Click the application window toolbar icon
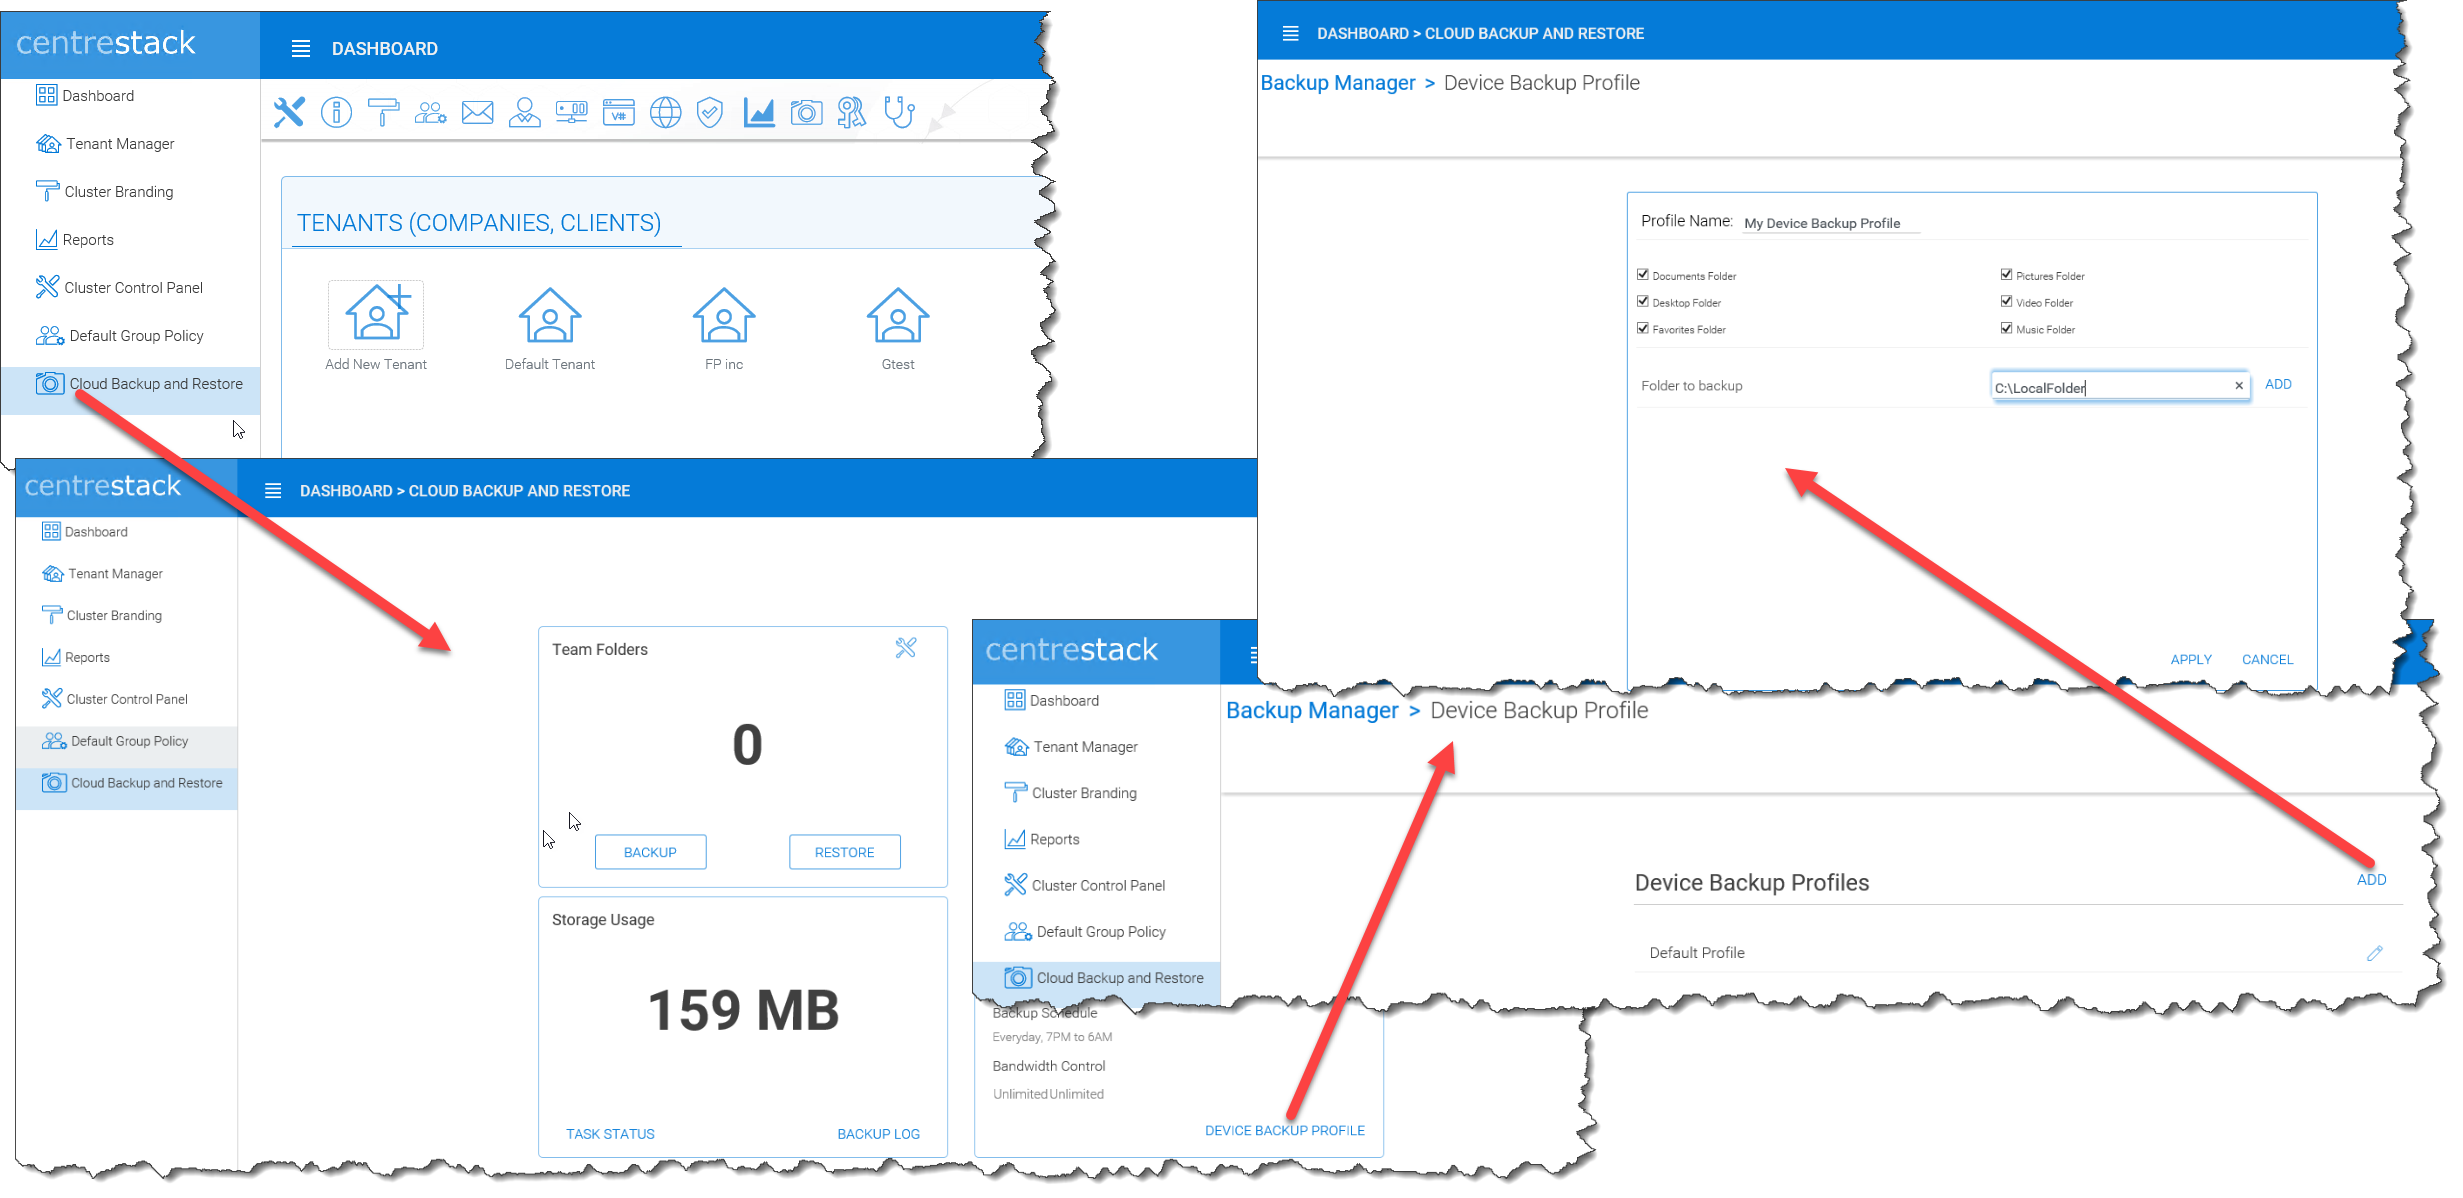2463x1198 pixels. (x=618, y=112)
